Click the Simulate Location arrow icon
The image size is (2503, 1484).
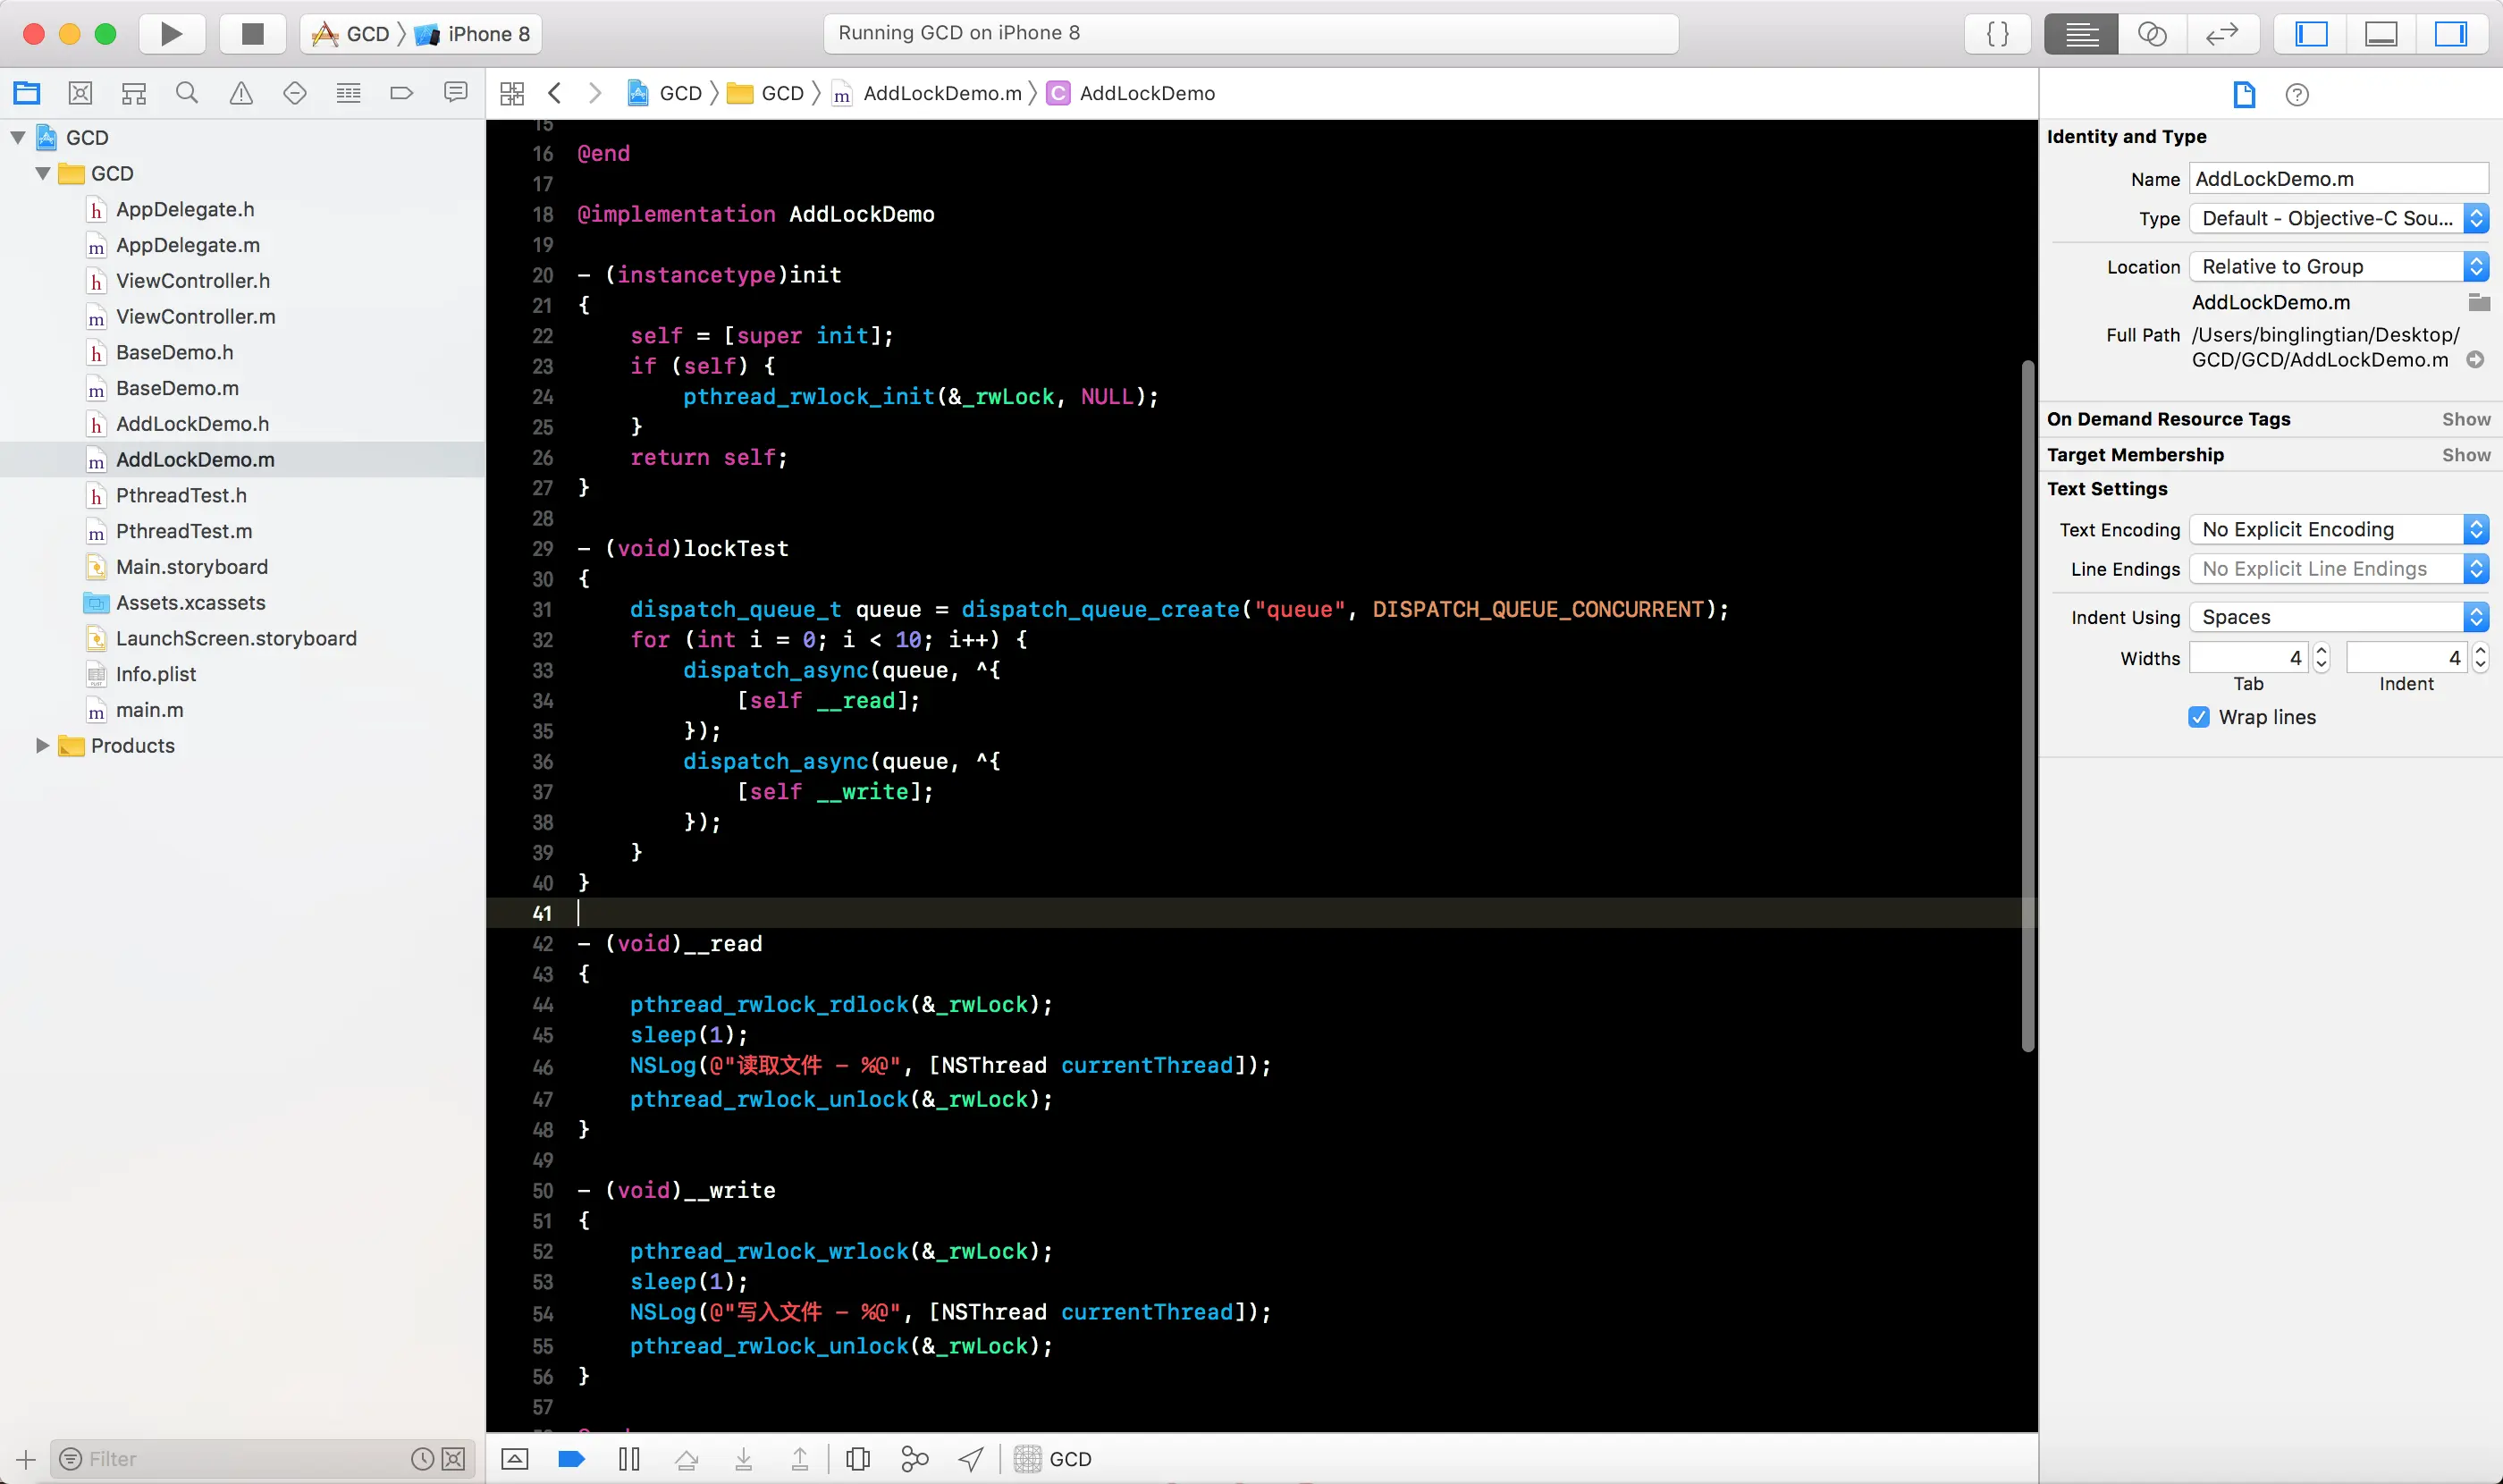pos(971,1459)
